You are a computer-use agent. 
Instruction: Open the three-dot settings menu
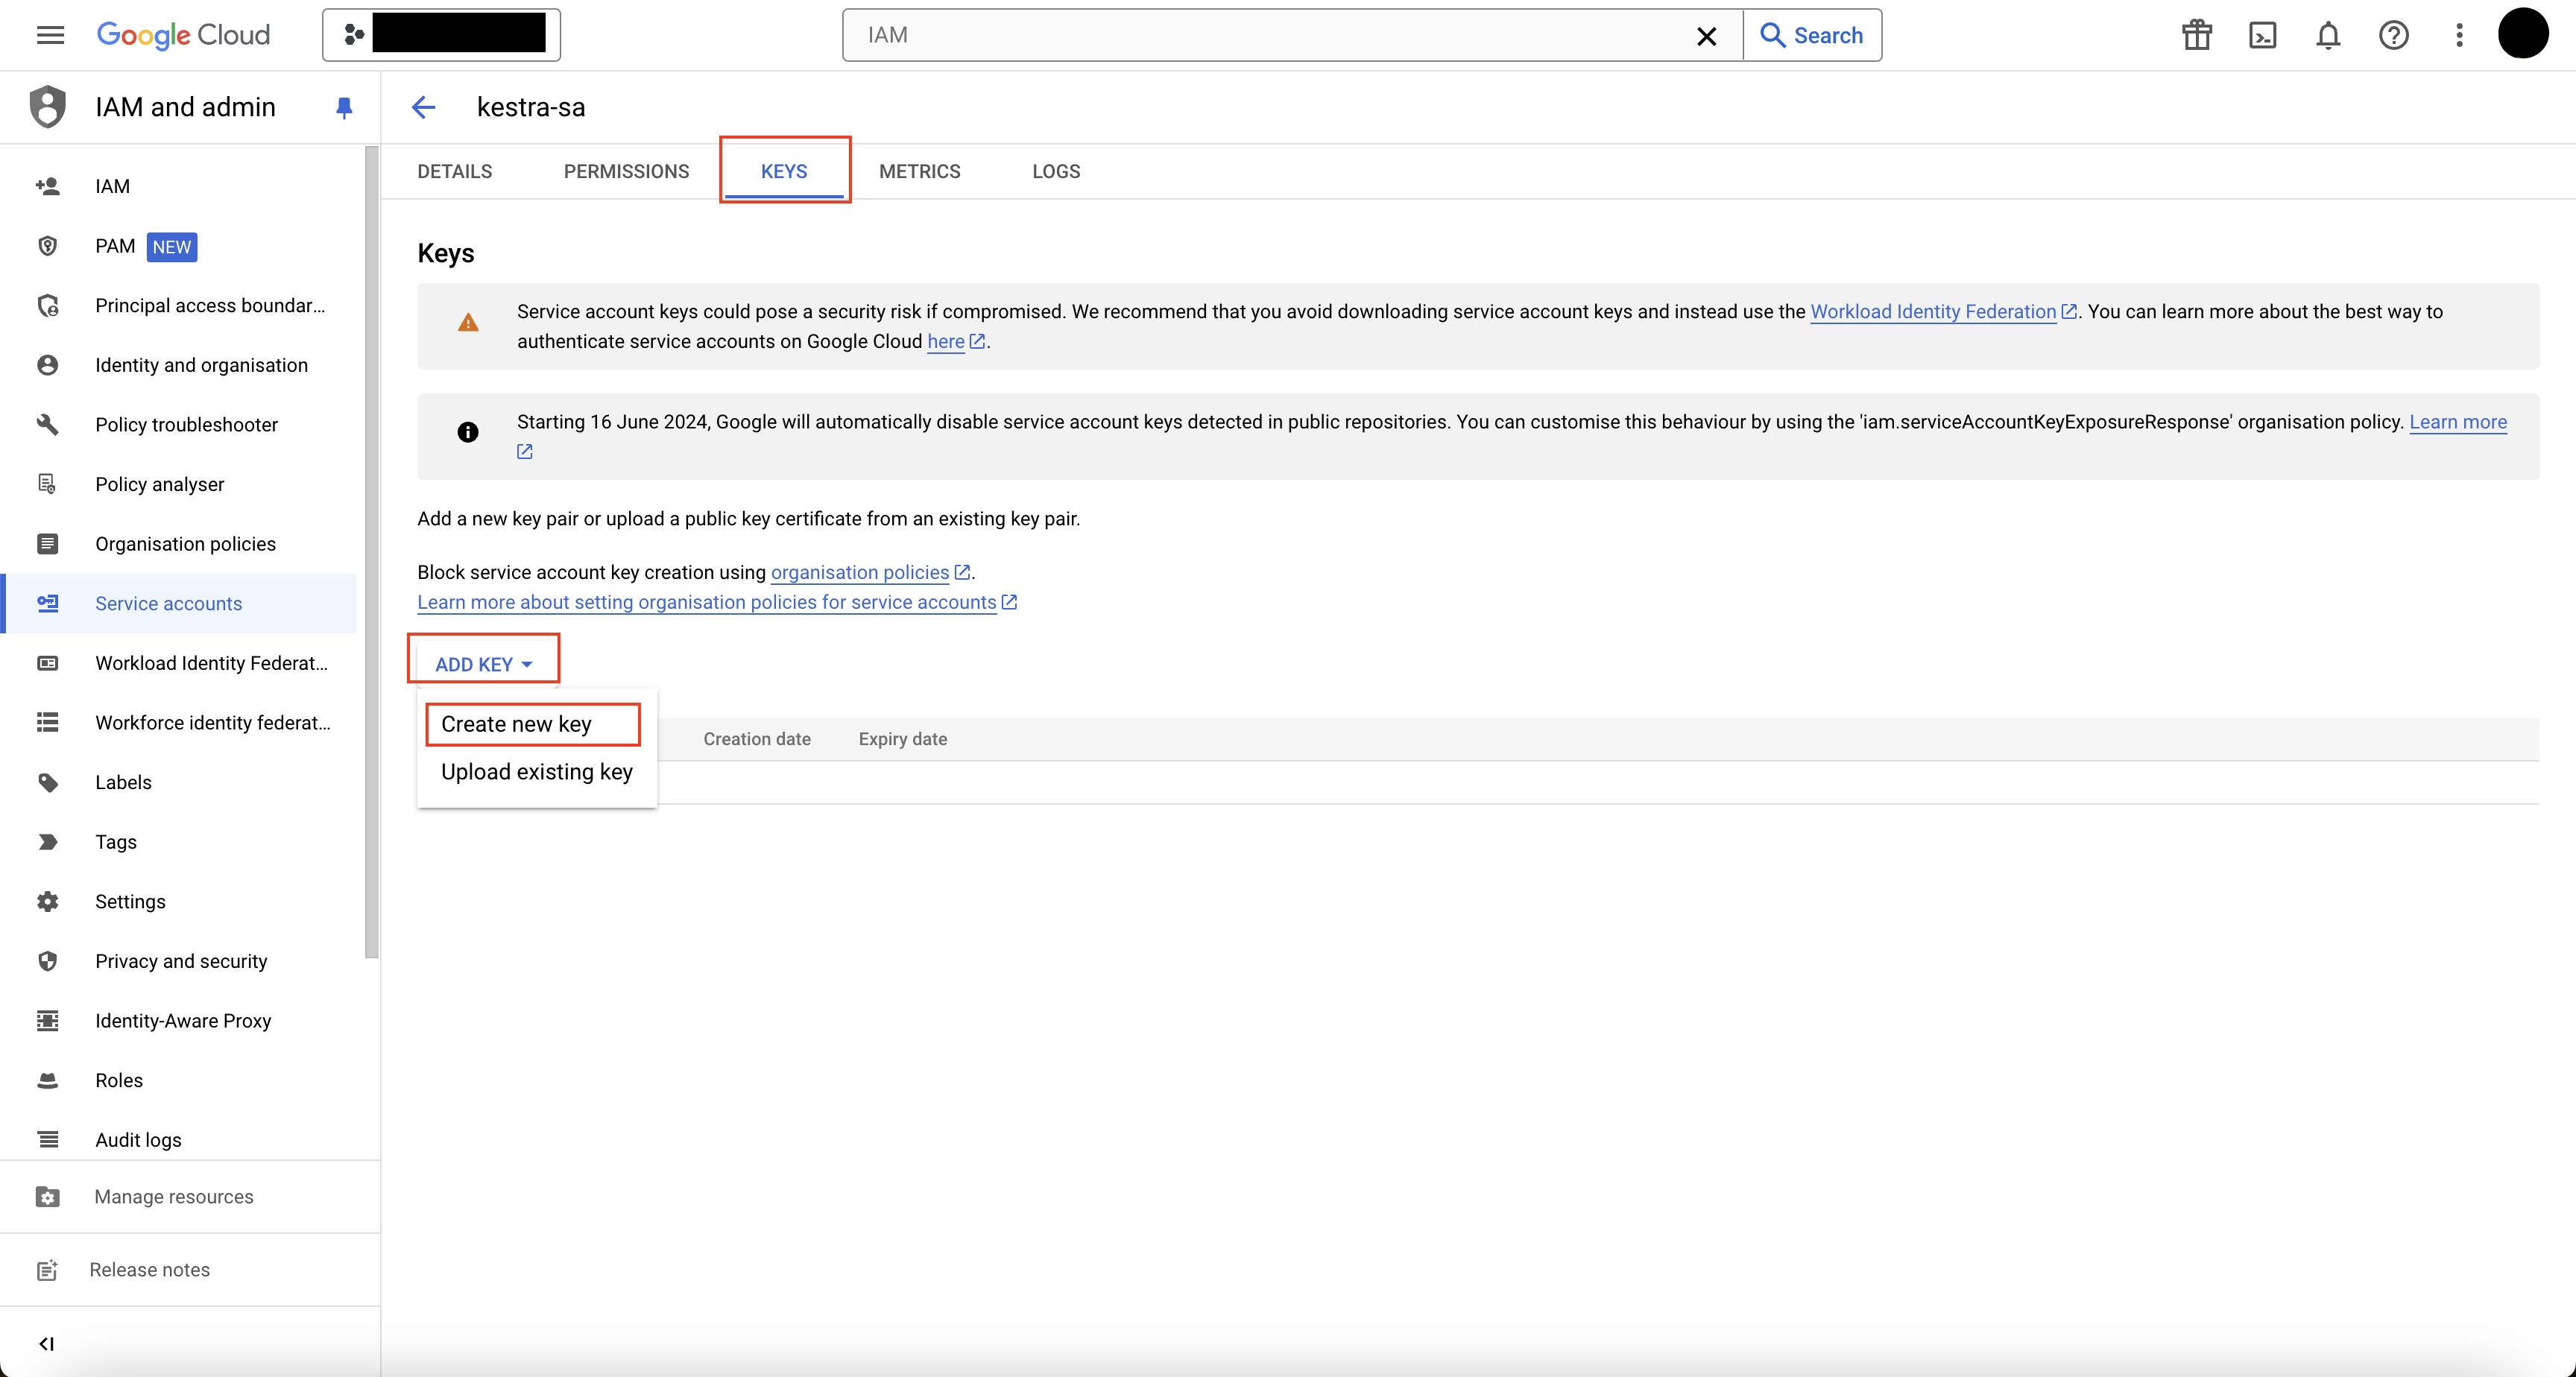(2459, 35)
